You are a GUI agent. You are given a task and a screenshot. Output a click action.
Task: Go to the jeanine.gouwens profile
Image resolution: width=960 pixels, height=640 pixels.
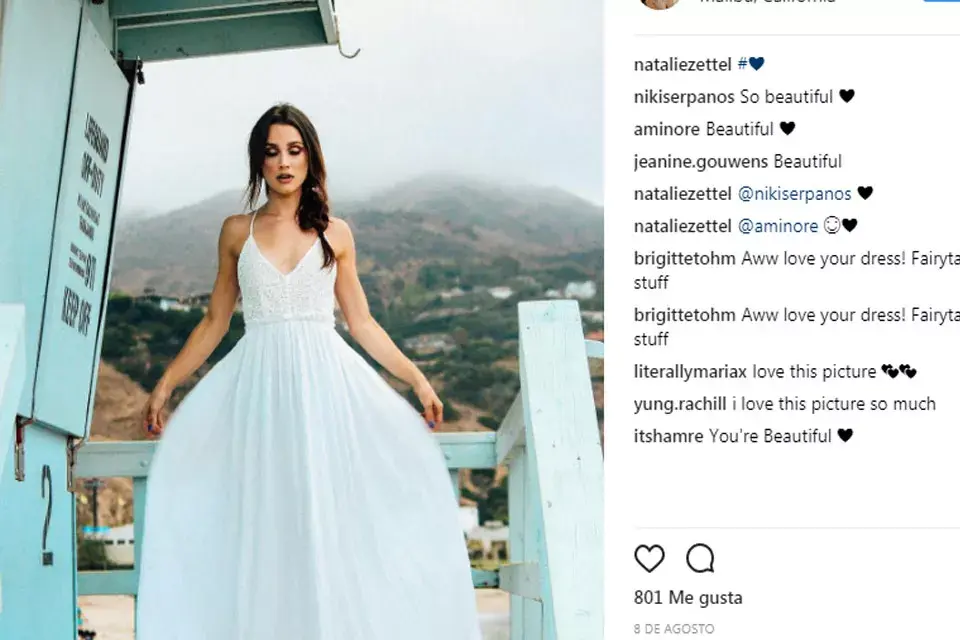700,162
